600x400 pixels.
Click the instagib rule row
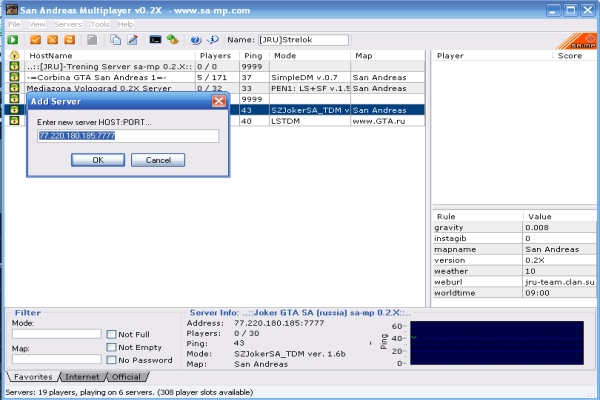pyautogui.click(x=515, y=238)
